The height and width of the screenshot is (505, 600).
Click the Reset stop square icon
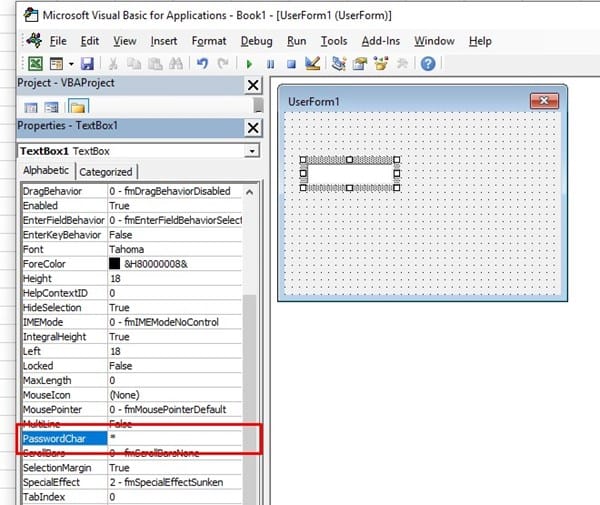pyautogui.click(x=291, y=64)
